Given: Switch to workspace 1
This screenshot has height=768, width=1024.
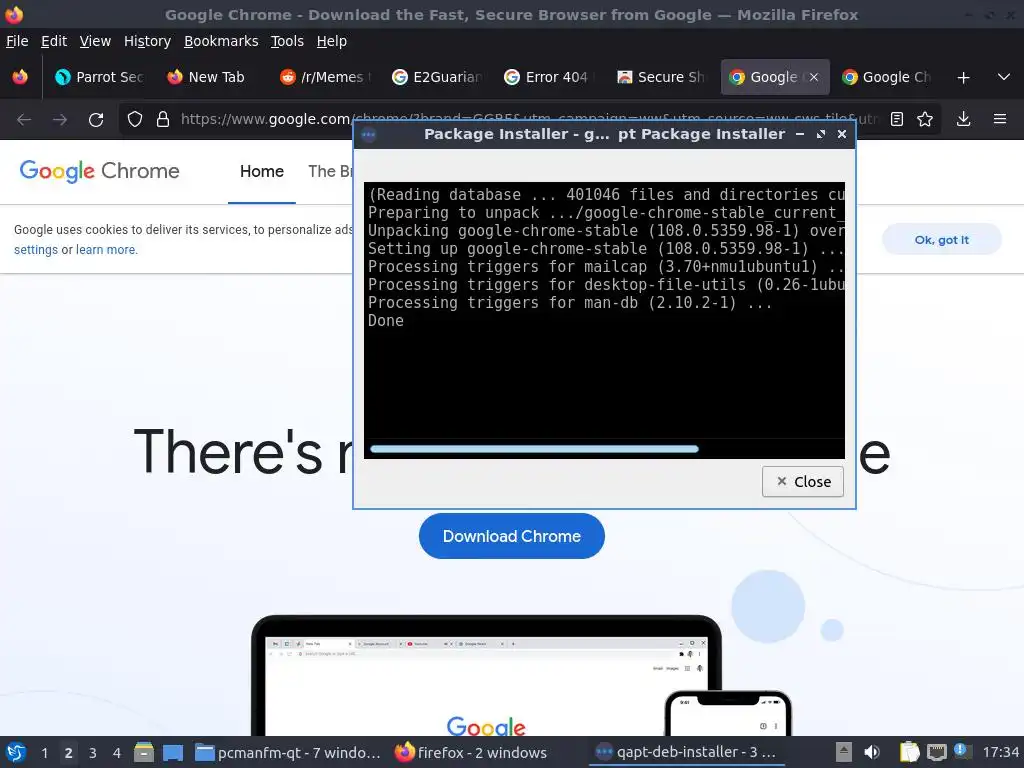Looking at the screenshot, I should point(44,753).
